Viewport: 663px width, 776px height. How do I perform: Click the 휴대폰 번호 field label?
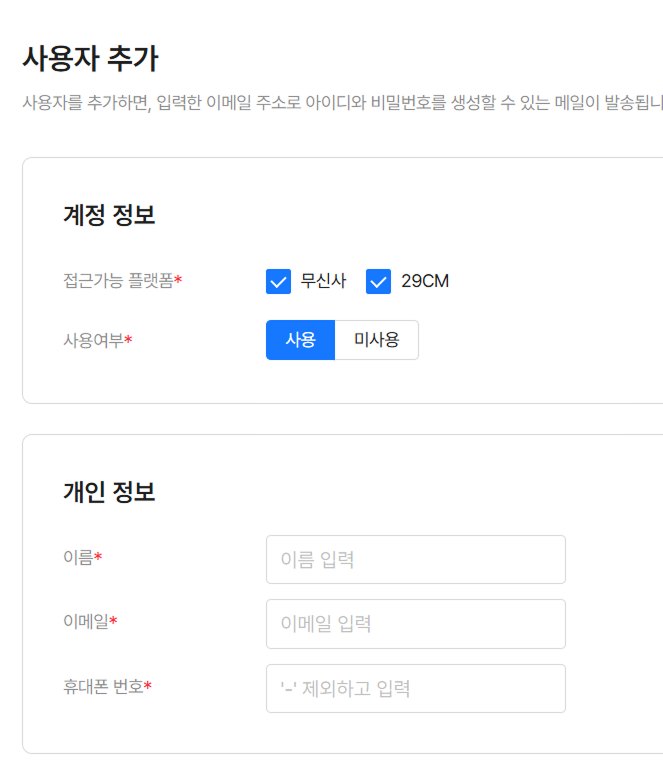tap(102, 686)
